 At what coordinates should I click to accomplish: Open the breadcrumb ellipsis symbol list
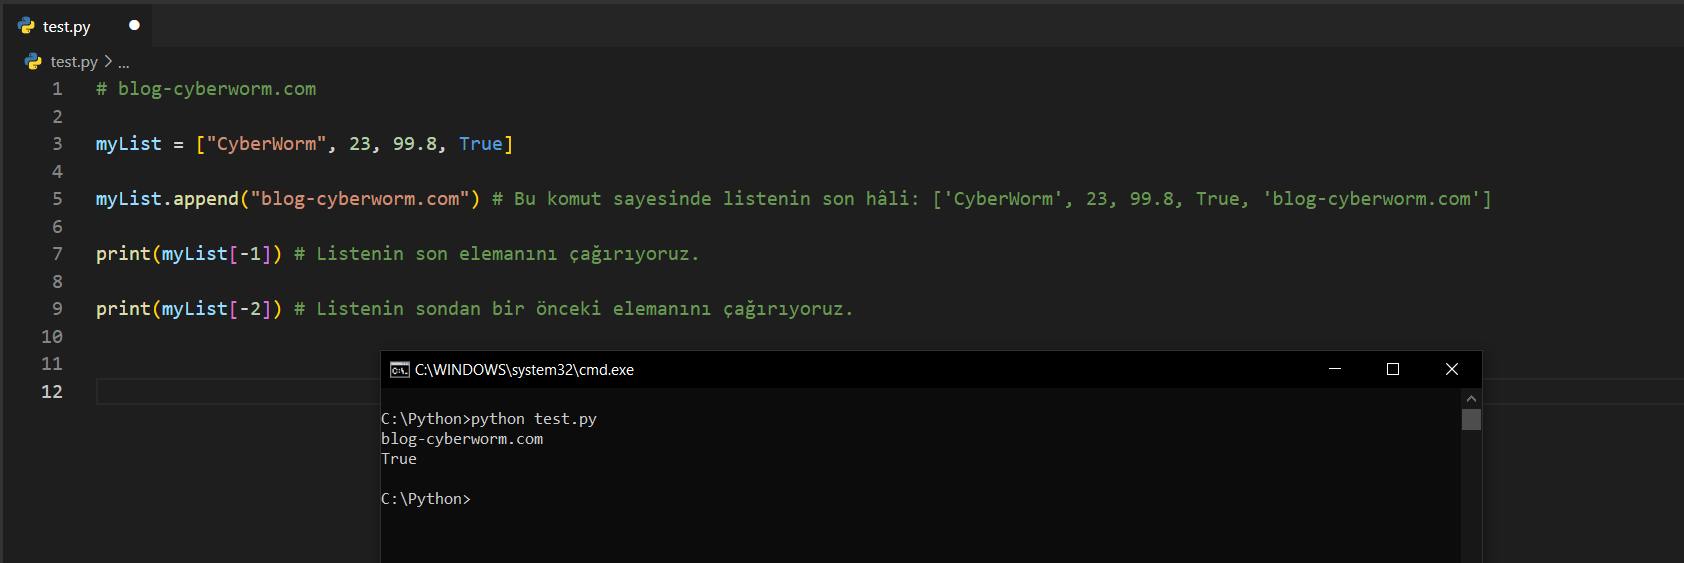tap(124, 63)
